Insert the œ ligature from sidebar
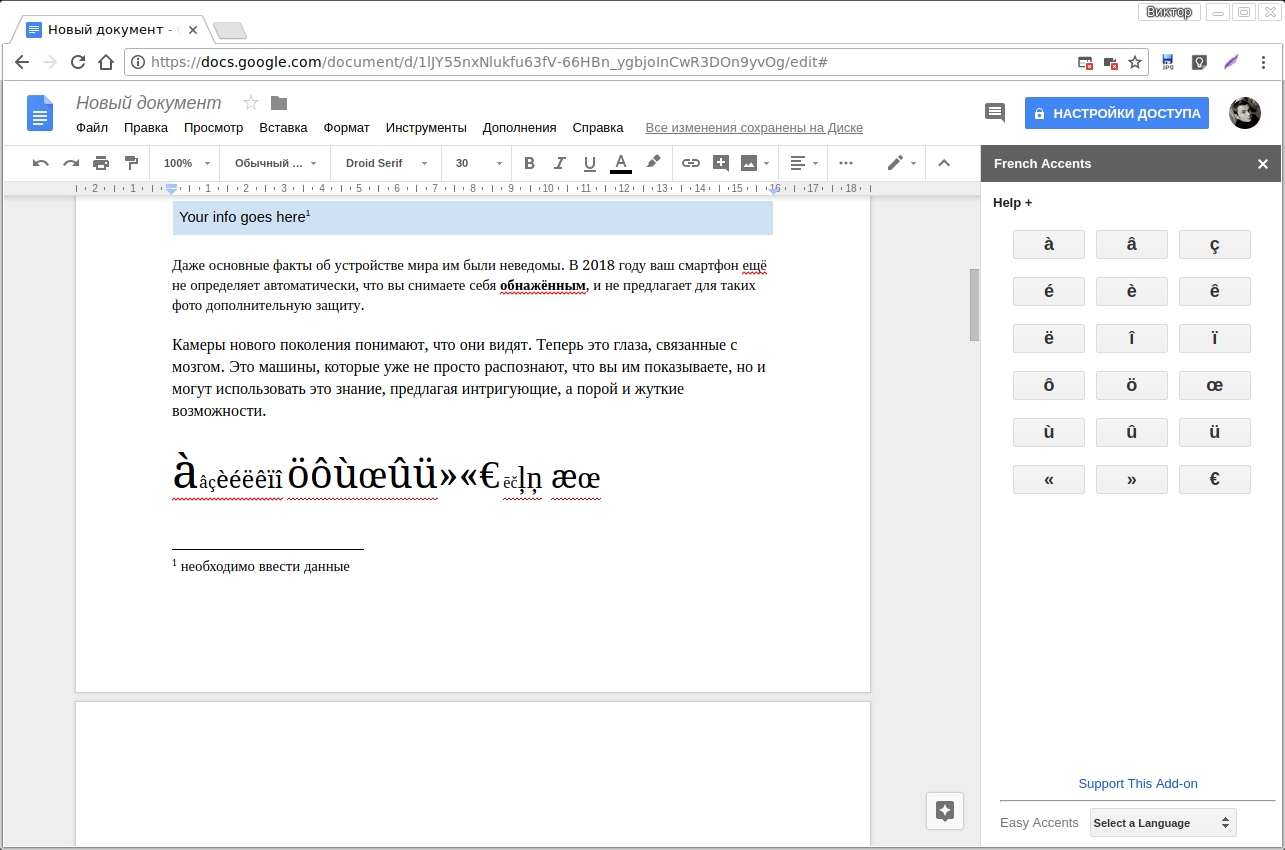This screenshot has width=1285, height=850. point(1215,385)
